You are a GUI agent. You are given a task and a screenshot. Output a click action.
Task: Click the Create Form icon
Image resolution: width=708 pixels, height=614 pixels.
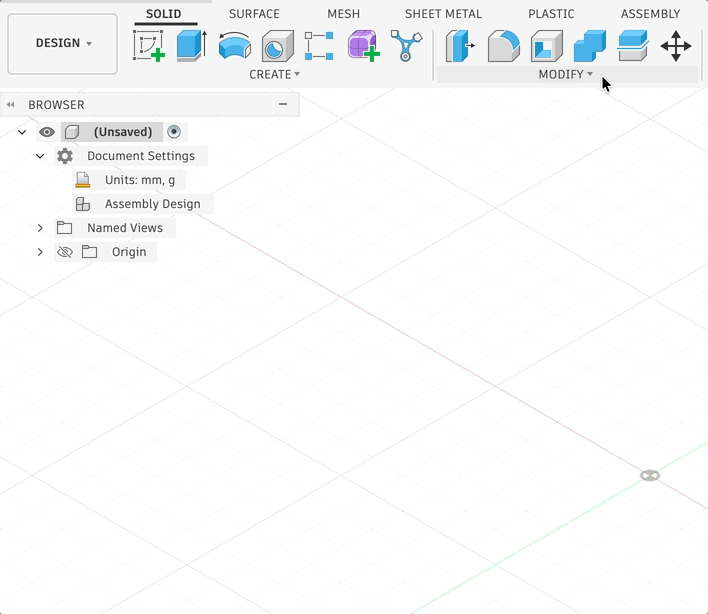tap(363, 46)
